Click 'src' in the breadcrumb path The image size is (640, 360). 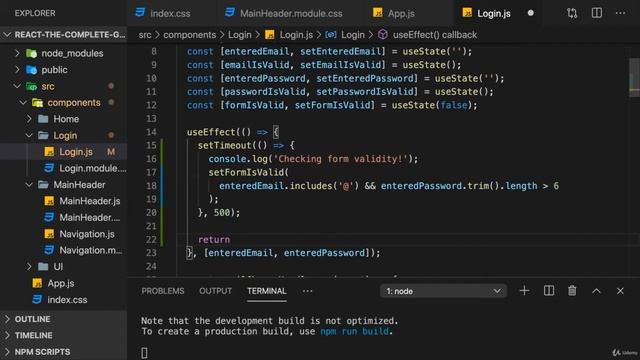(x=145, y=35)
